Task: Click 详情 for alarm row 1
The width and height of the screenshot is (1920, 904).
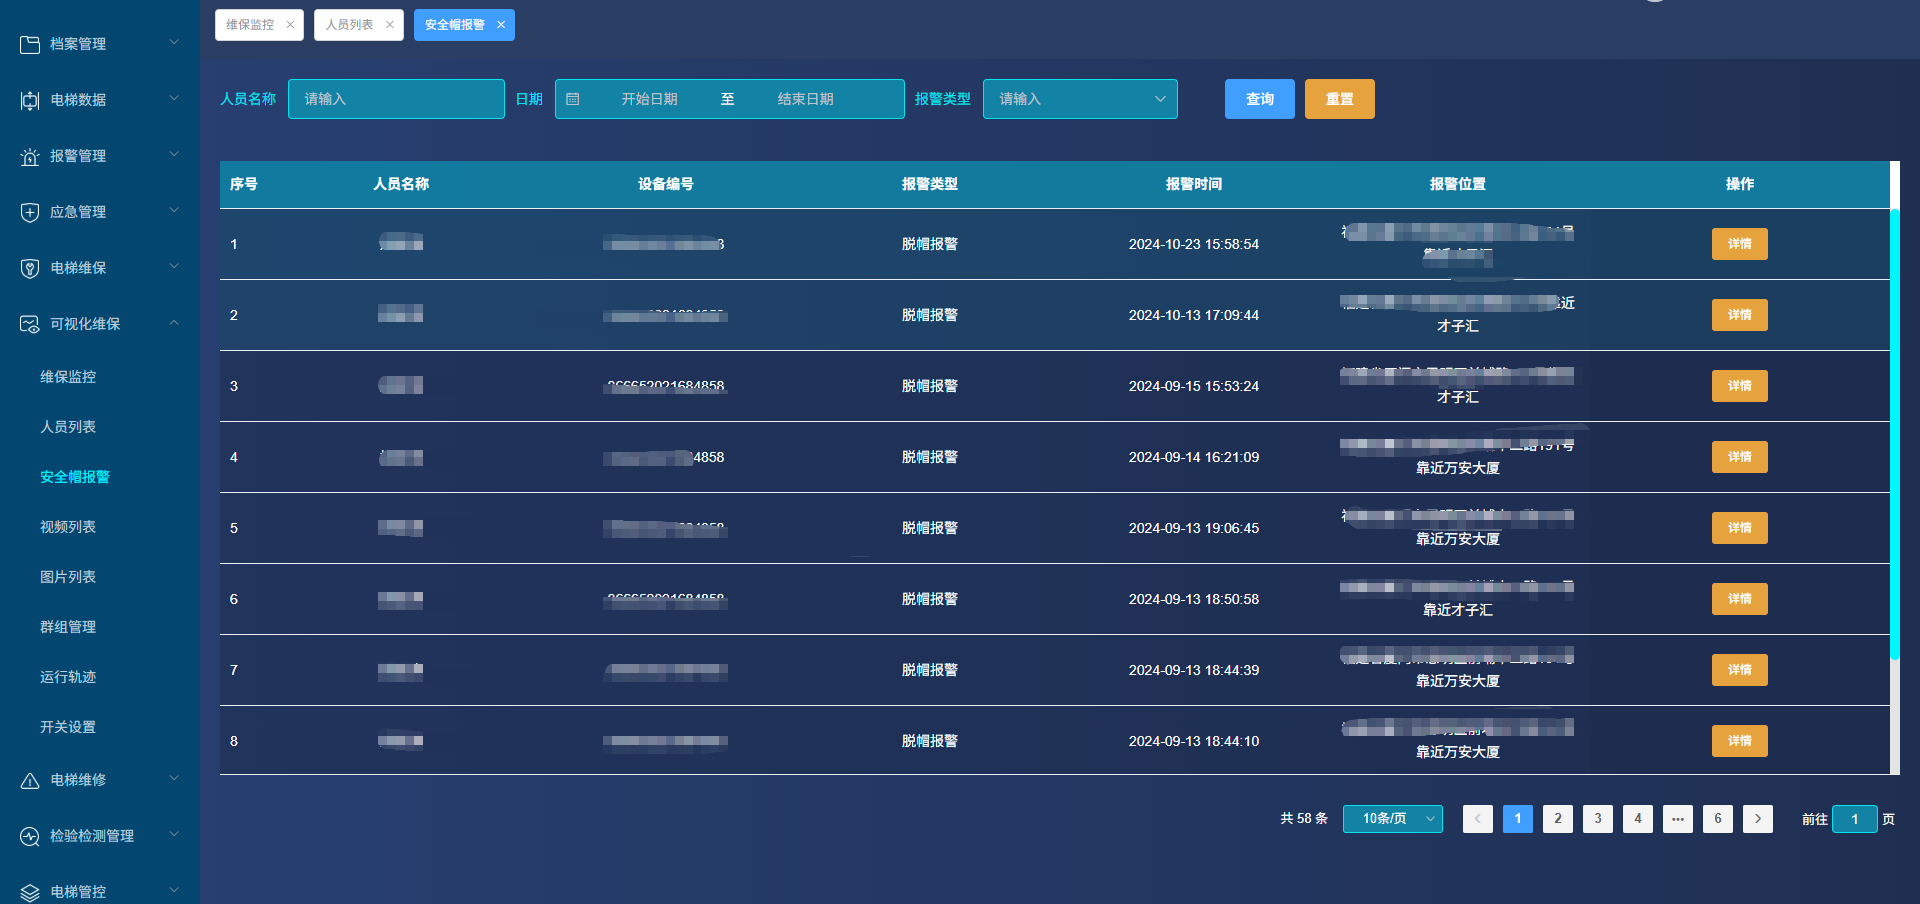Action: tap(1739, 244)
